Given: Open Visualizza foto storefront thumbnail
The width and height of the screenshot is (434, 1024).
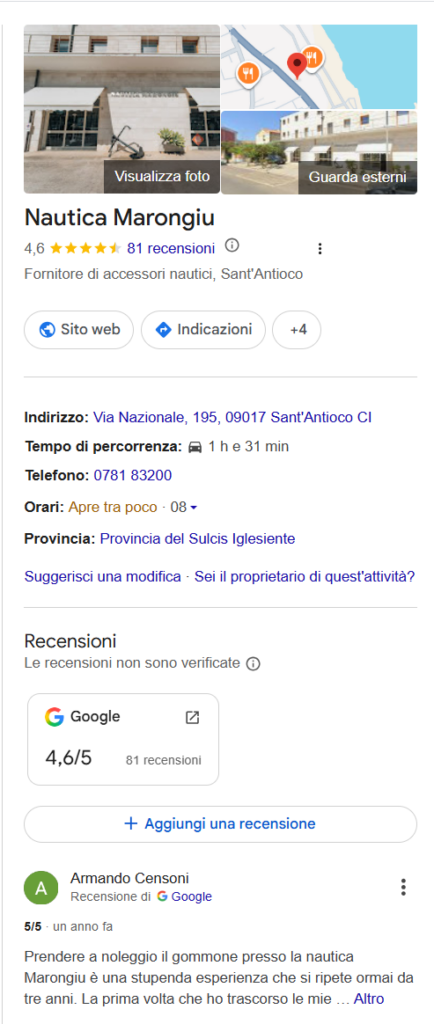Looking at the screenshot, I should click(x=122, y=109).
